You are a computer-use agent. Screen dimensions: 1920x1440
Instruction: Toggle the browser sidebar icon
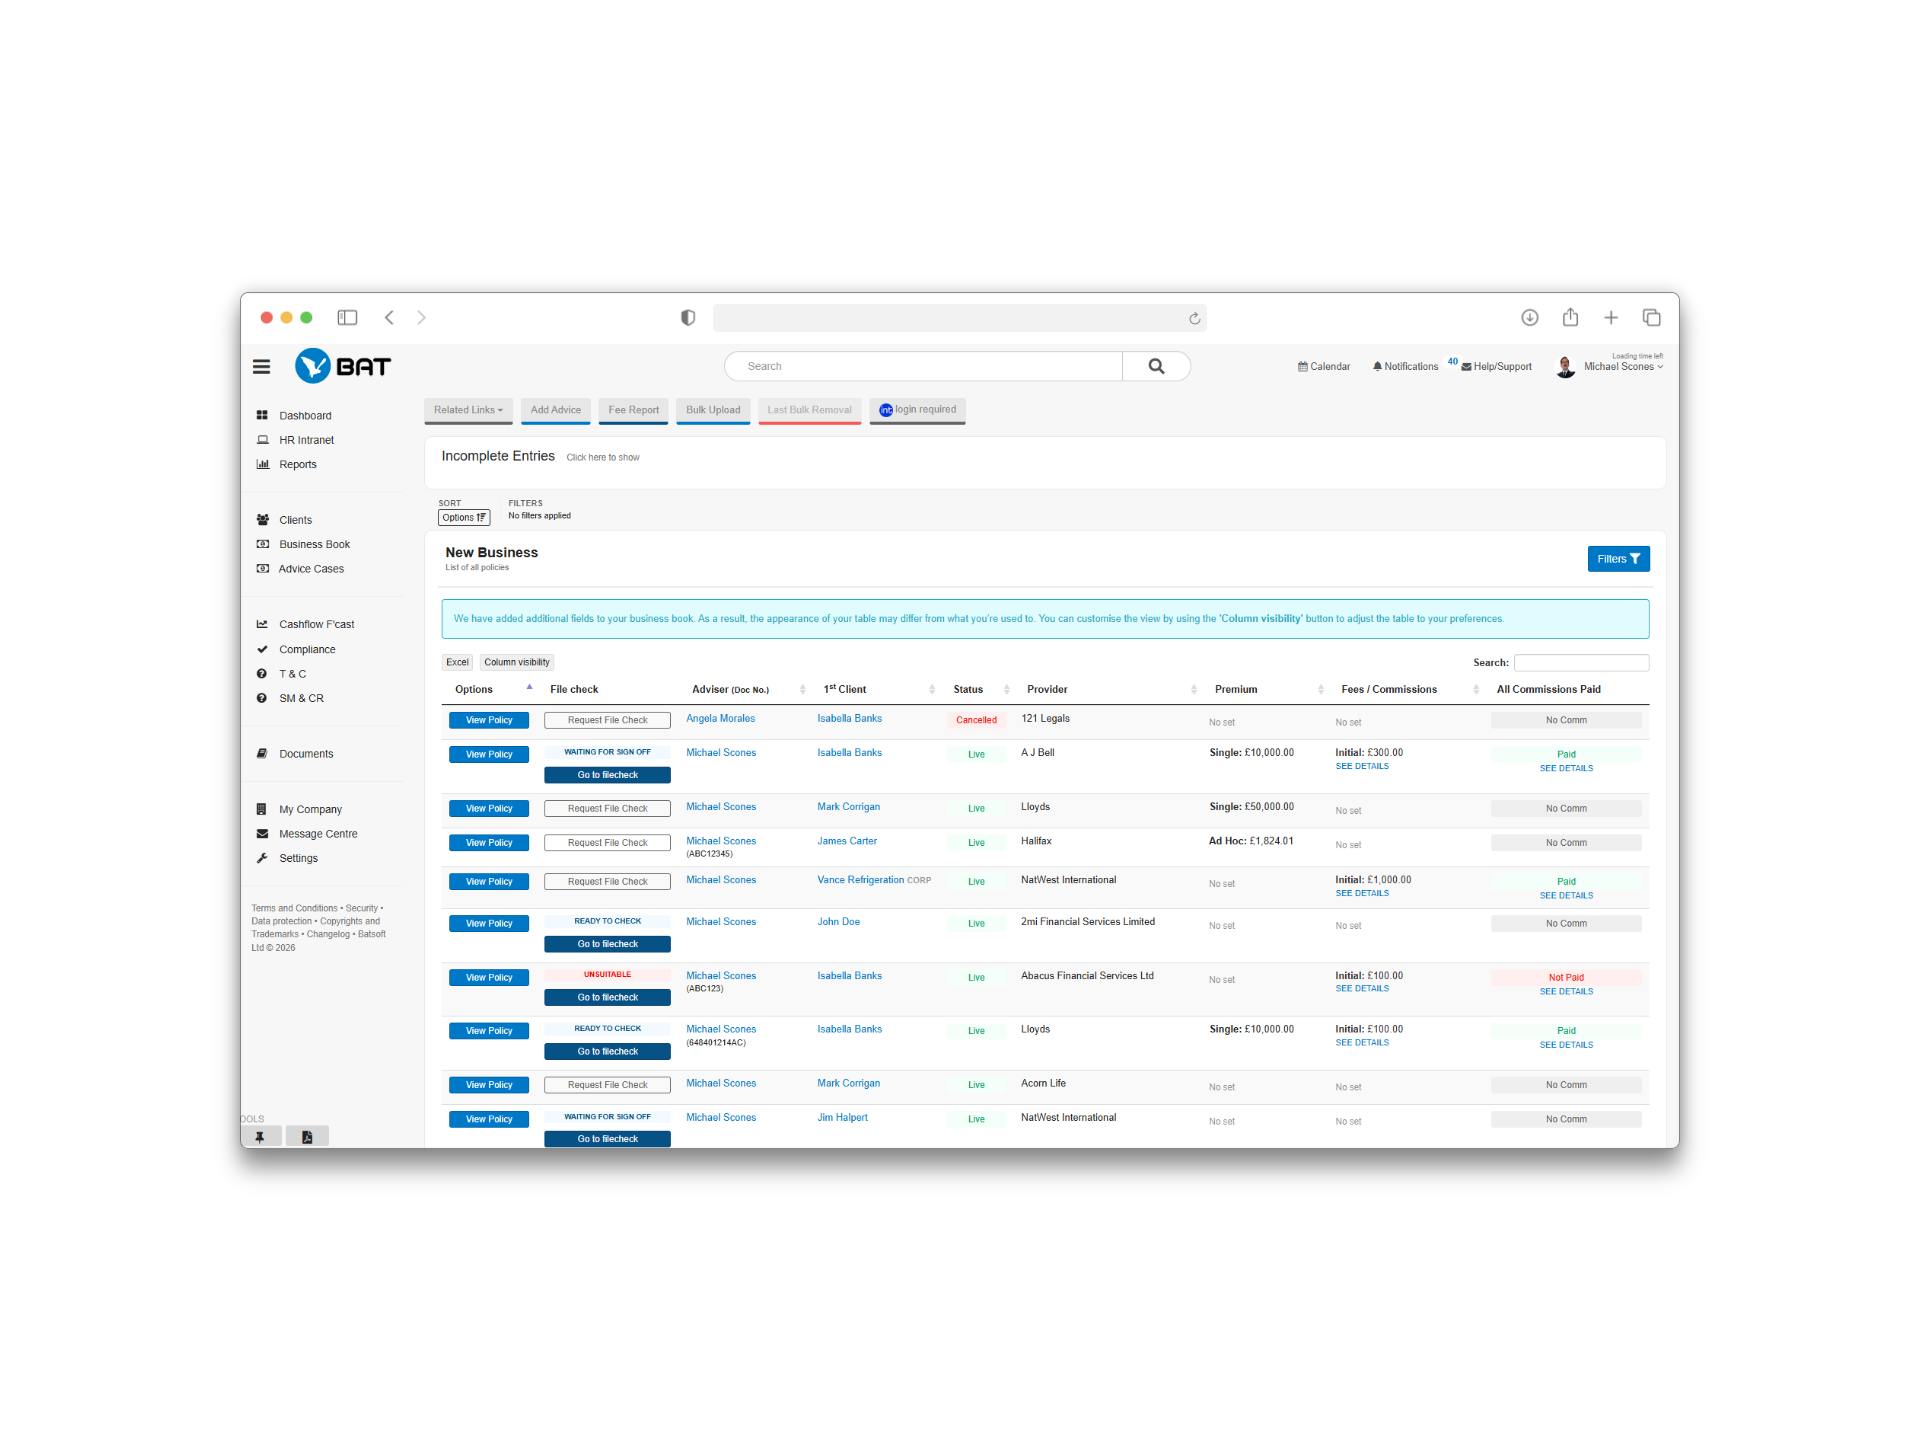pyautogui.click(x=347, y=318)
